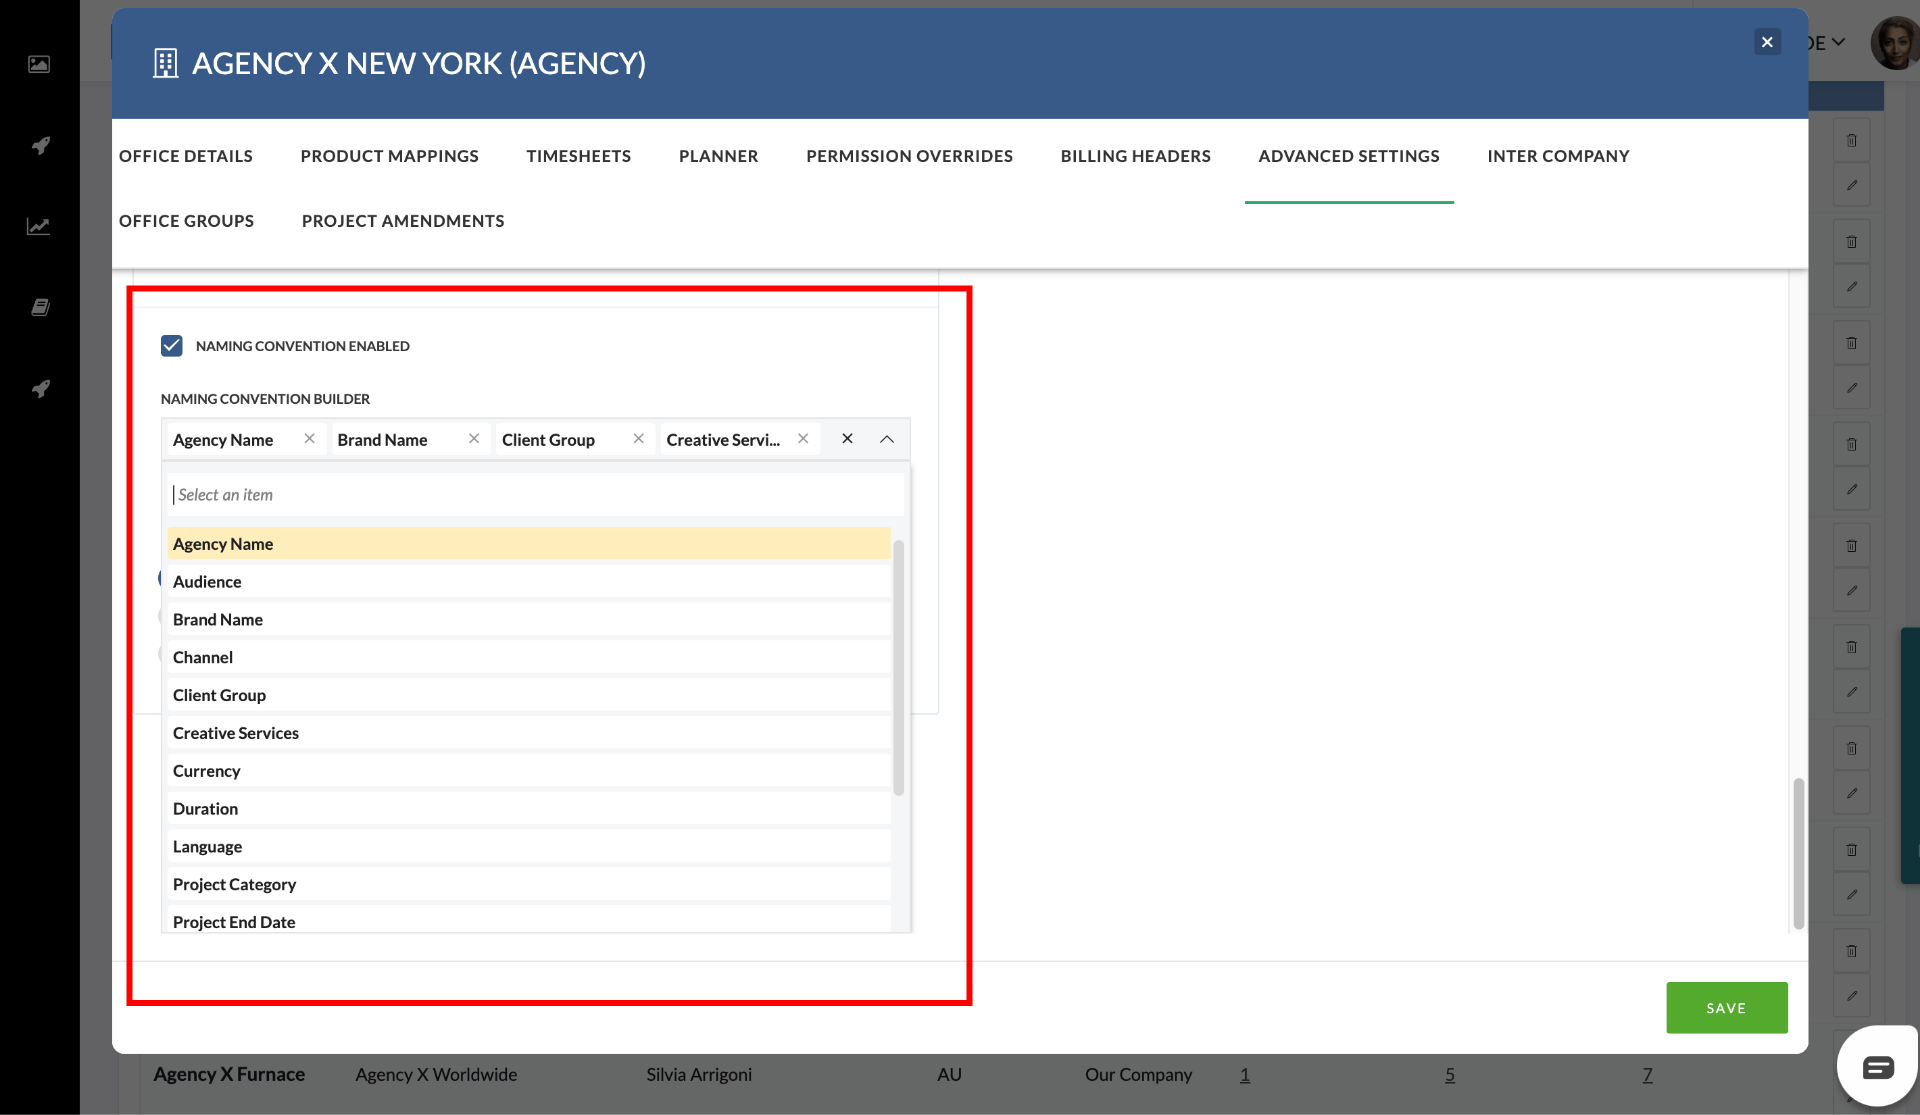This screenshot has height=1115, width=1920.
Task: Pick Client Group from dropdown list
Action: tap(529, 696)
